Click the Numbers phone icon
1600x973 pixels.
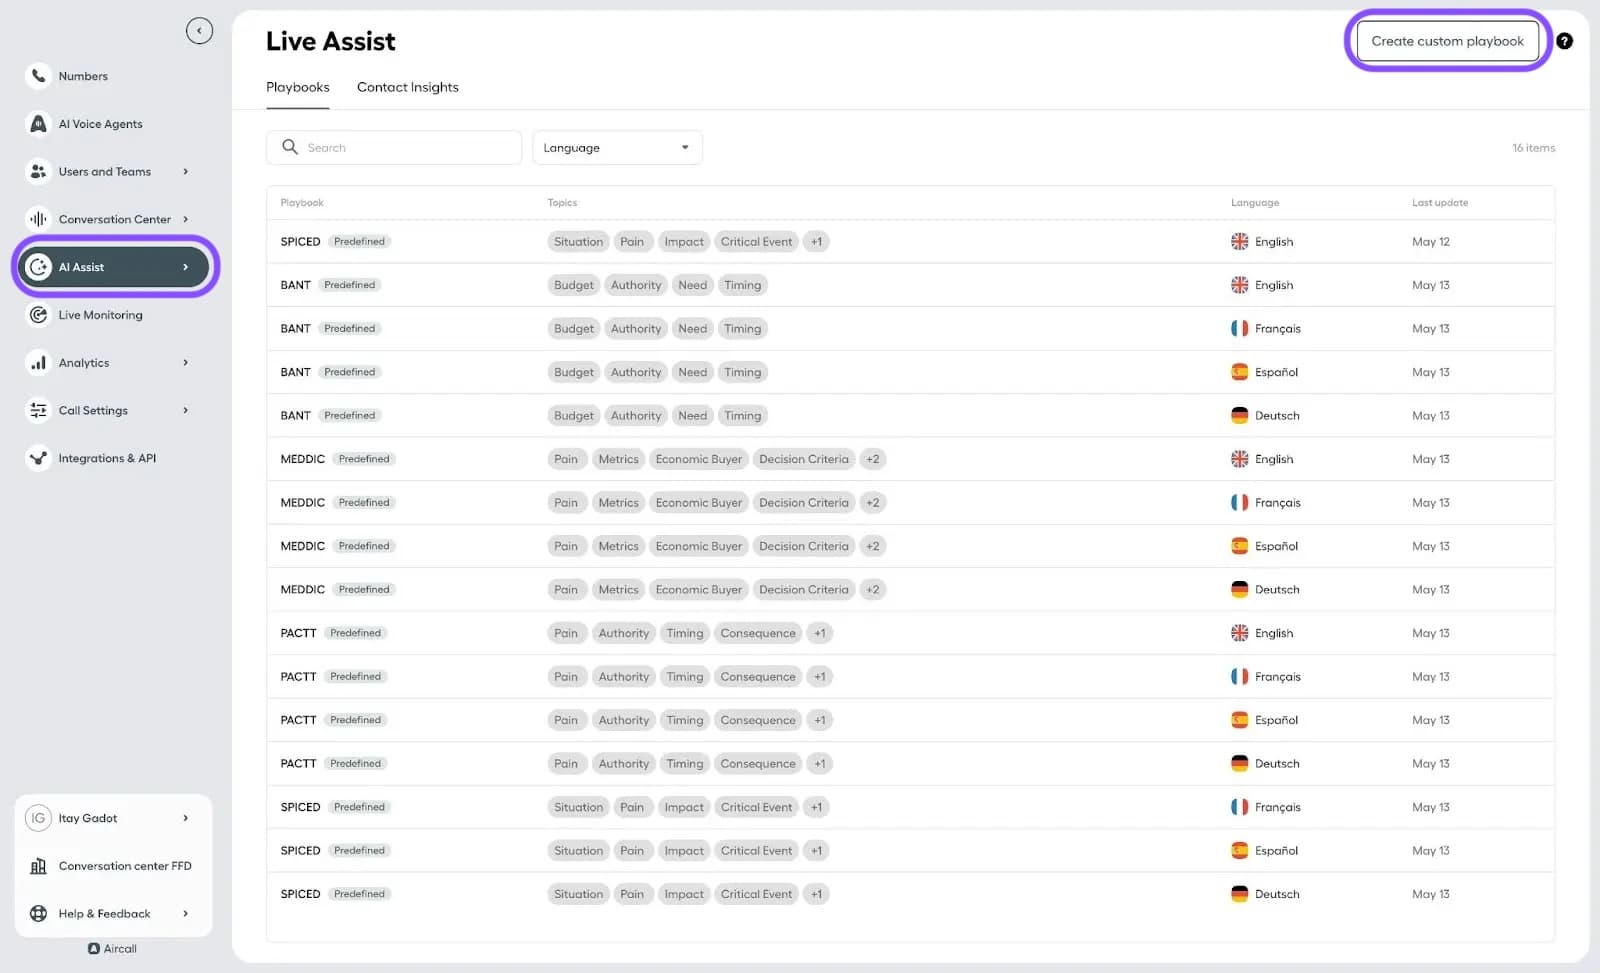[x=38, y=76]
